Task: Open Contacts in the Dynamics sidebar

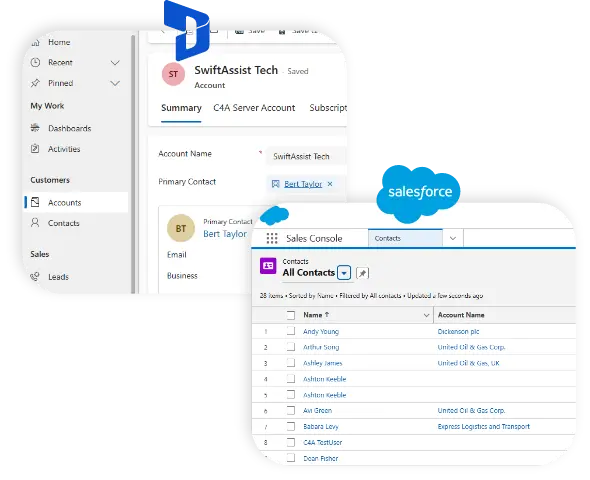Action: point(64,223)
